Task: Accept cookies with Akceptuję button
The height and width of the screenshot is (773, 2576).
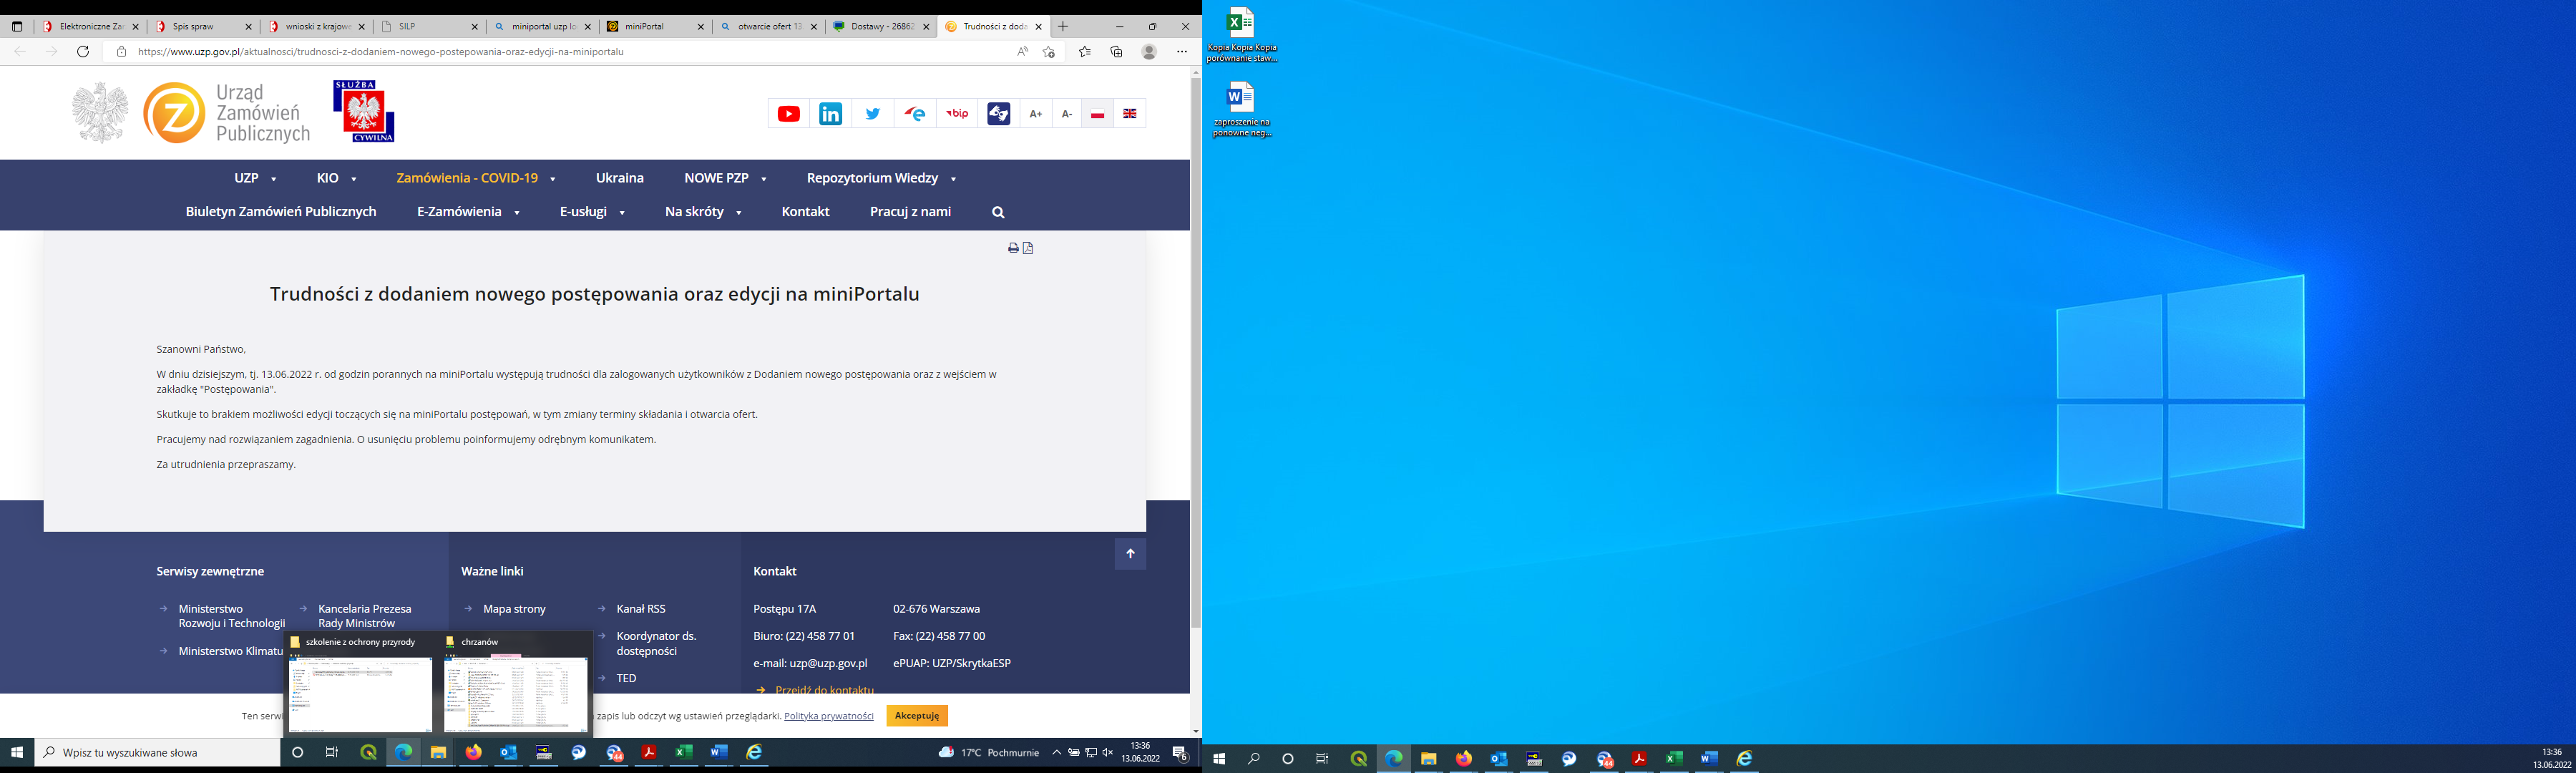Action: click(916, 716)
